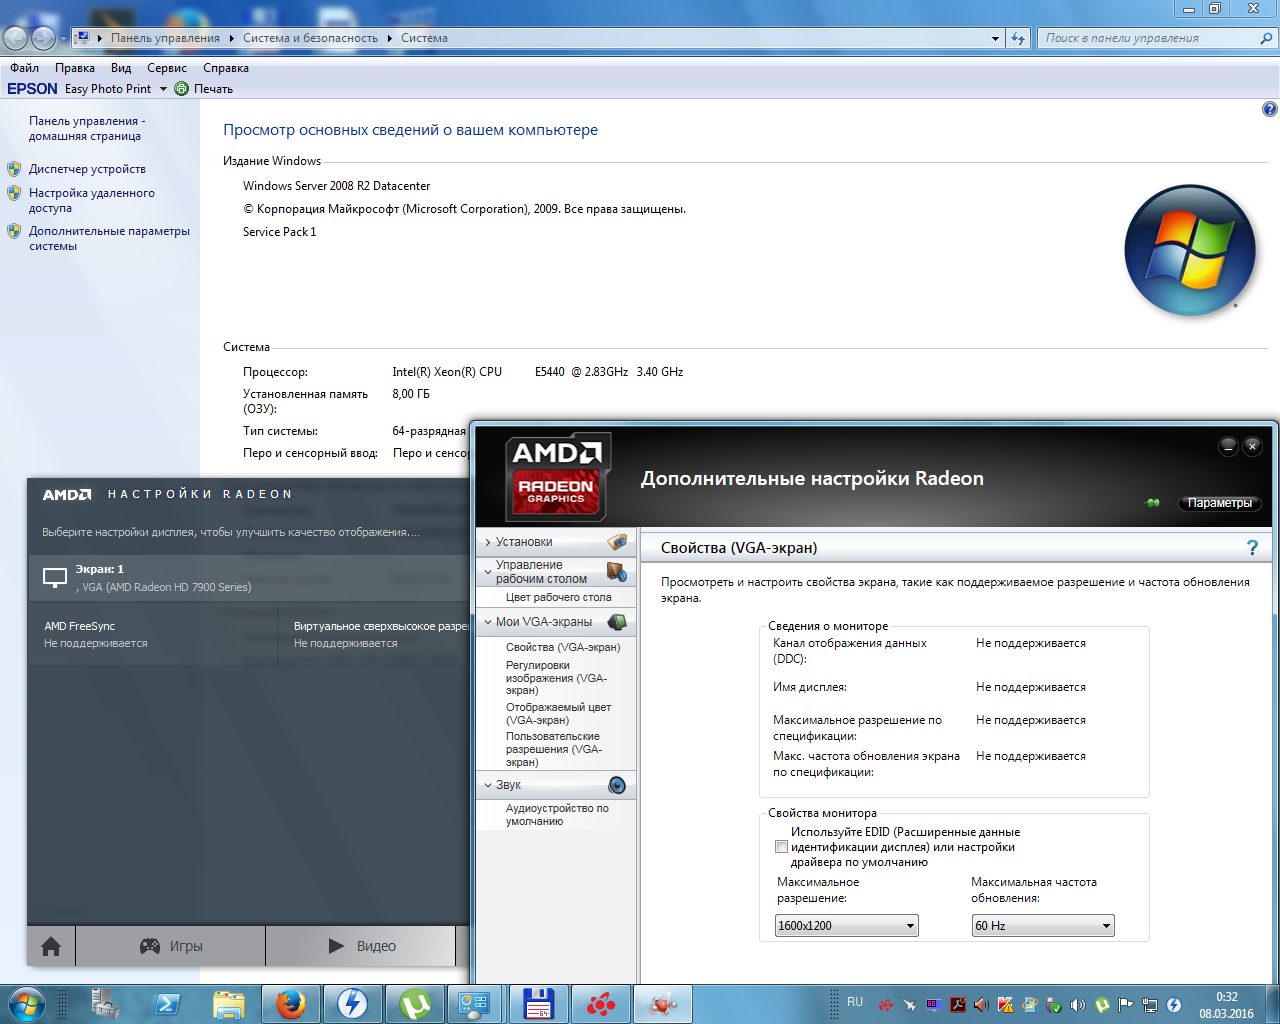Click the home icon in Radeon Settings
The image size is (1280, 1024).
(51, 946)
